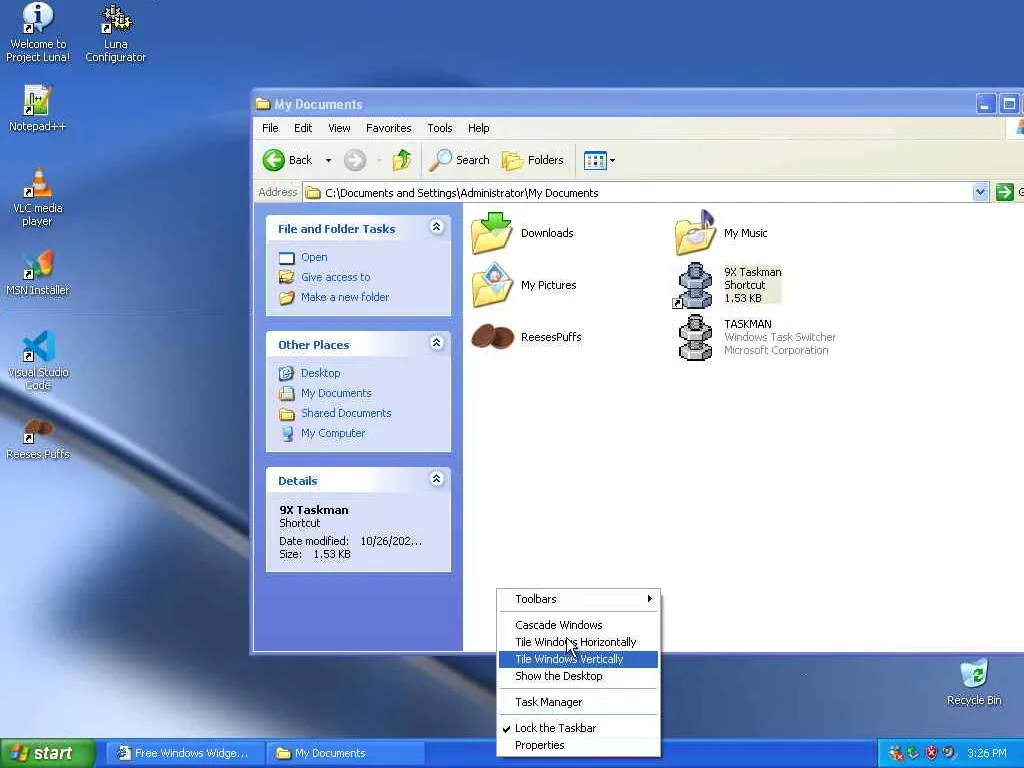Go up one folder level
Image resolution: width=1024 pixels, height=768 pixels.
402,160
